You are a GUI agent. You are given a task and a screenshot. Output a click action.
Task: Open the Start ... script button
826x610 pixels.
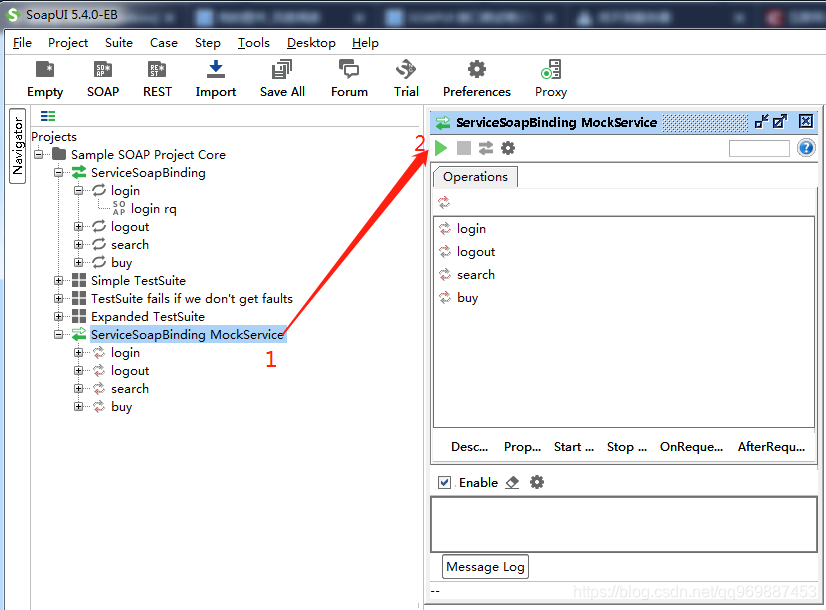coord(574,447)
